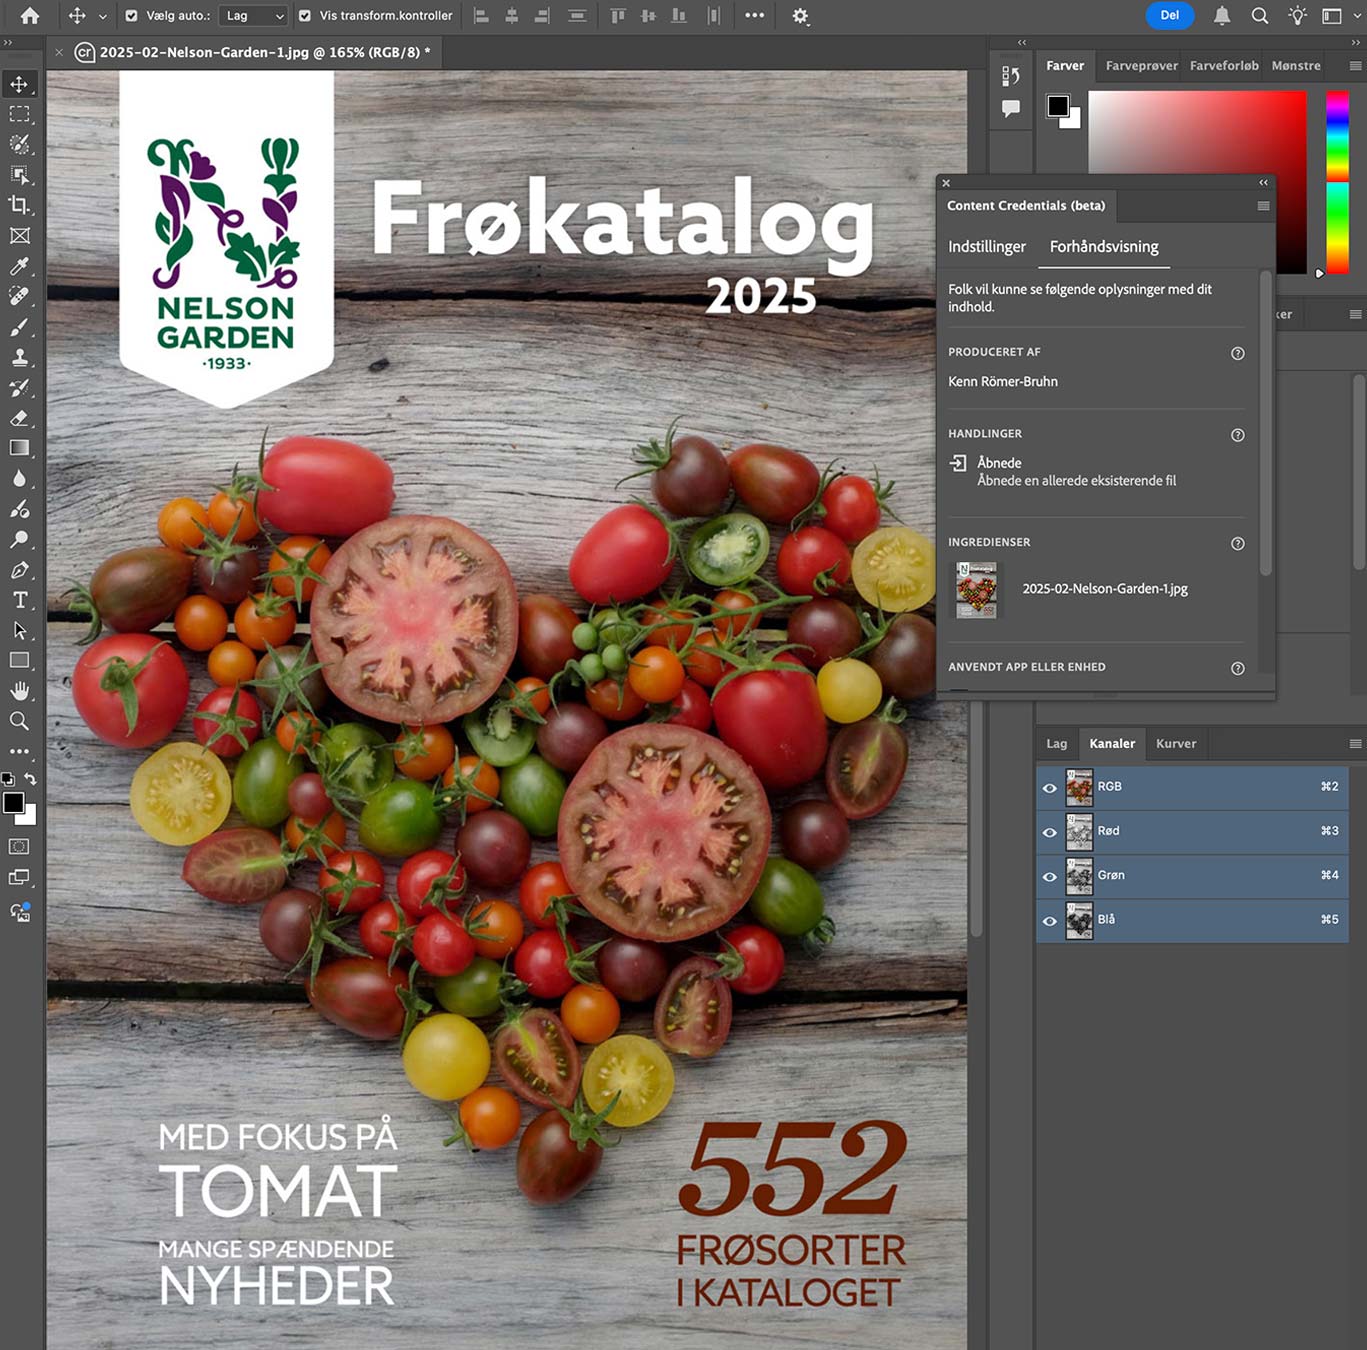The image size is (1367, 1350).
Task: Switch to the Kurver tab
Action: (1176, 743)
